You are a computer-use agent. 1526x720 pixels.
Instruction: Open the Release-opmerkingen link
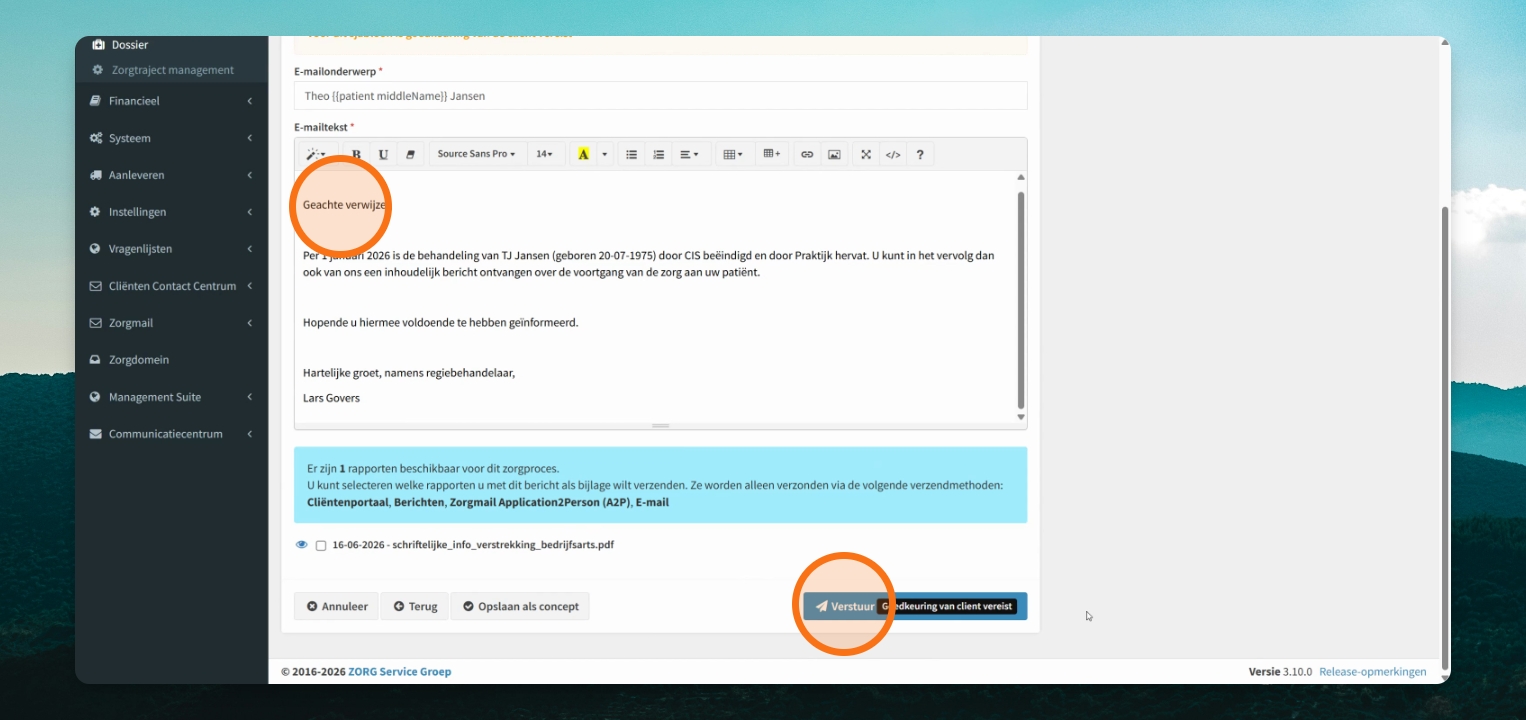pos(1373,672)
